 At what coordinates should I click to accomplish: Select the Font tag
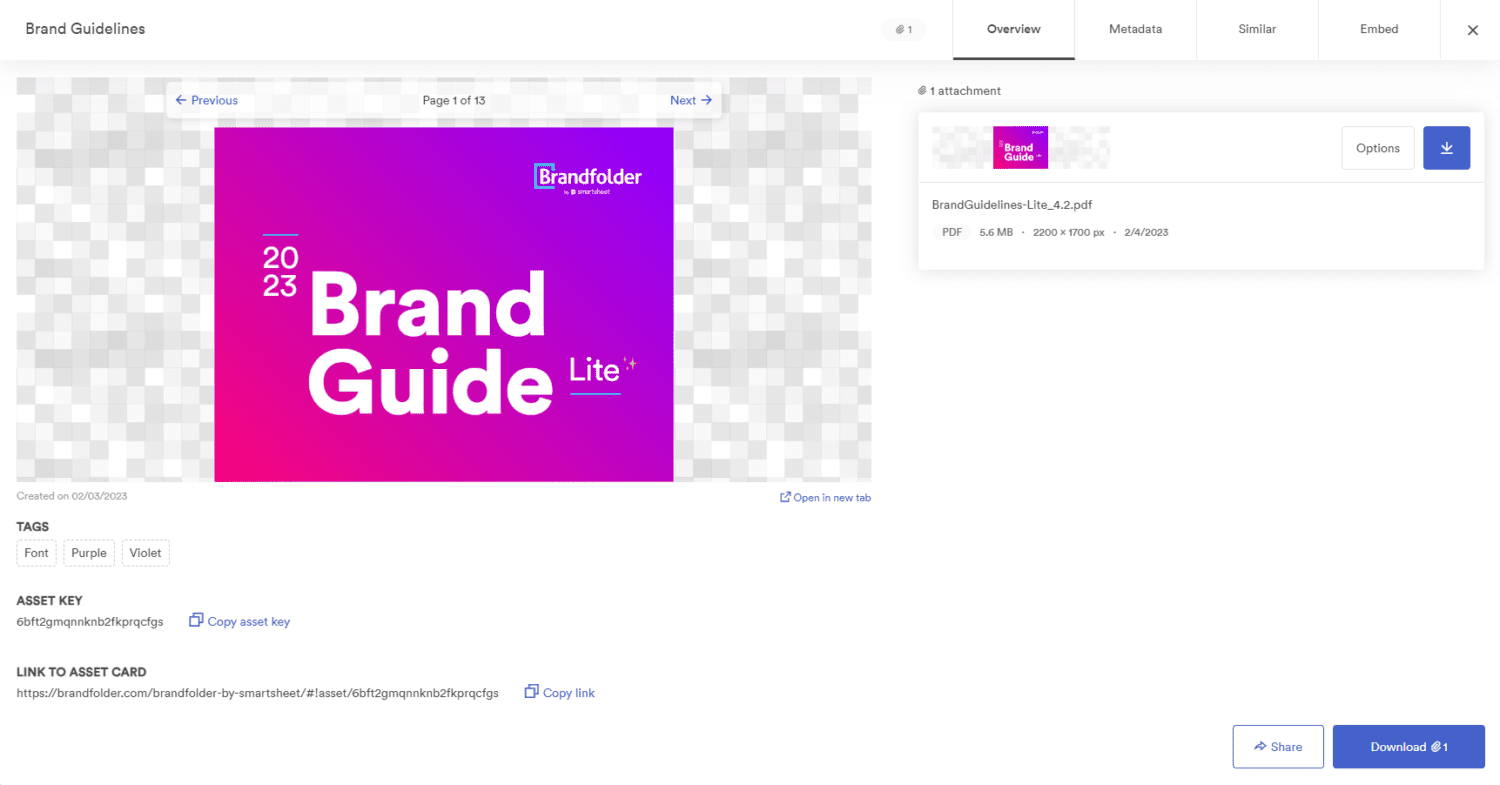click(37, 553)
